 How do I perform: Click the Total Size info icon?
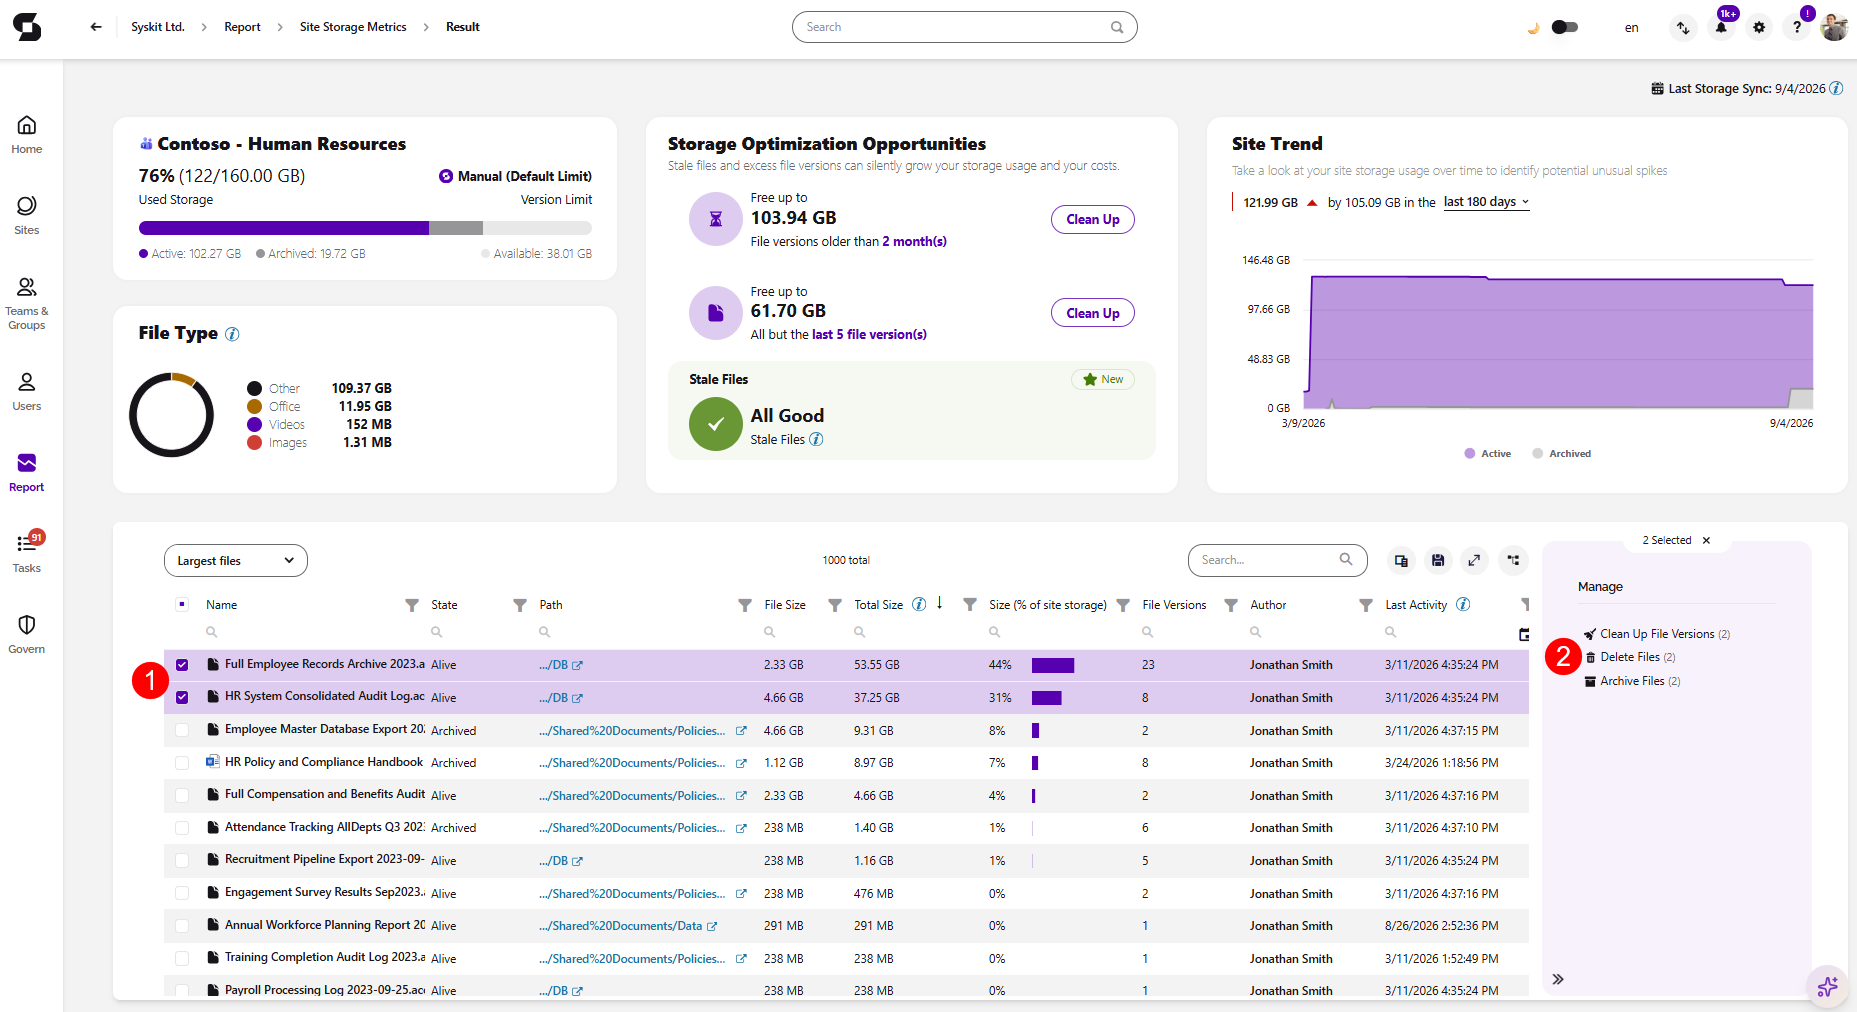(919, 604)
